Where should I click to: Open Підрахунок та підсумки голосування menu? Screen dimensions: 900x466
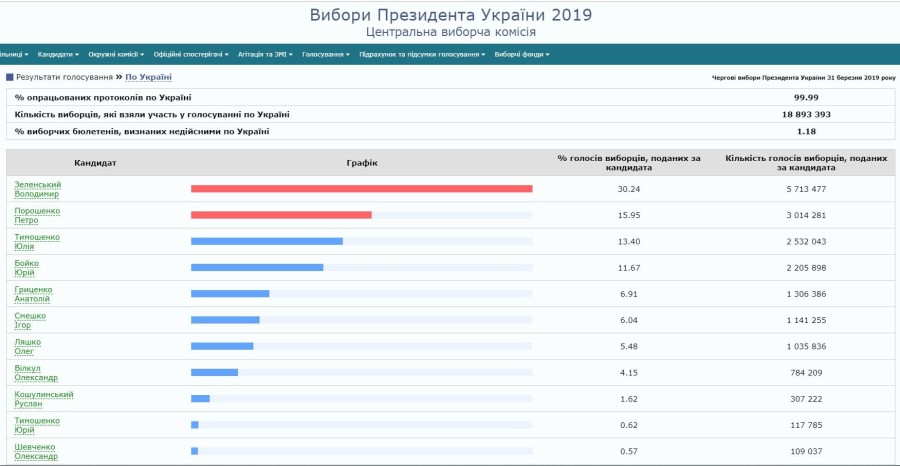(421, 54)
